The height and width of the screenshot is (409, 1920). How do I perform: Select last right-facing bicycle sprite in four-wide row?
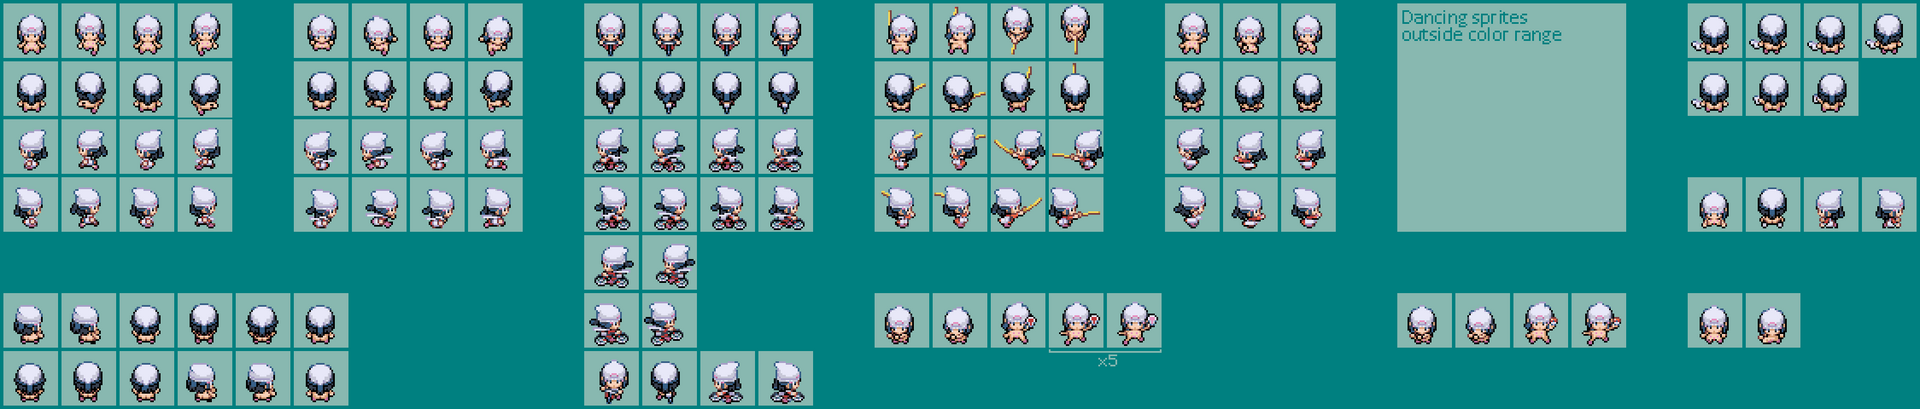pos(785,205)
